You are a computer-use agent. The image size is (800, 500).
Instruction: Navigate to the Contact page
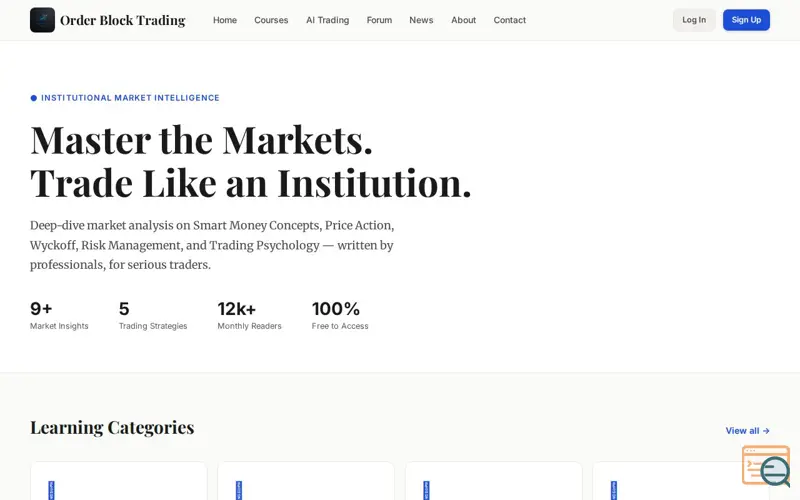509,20
